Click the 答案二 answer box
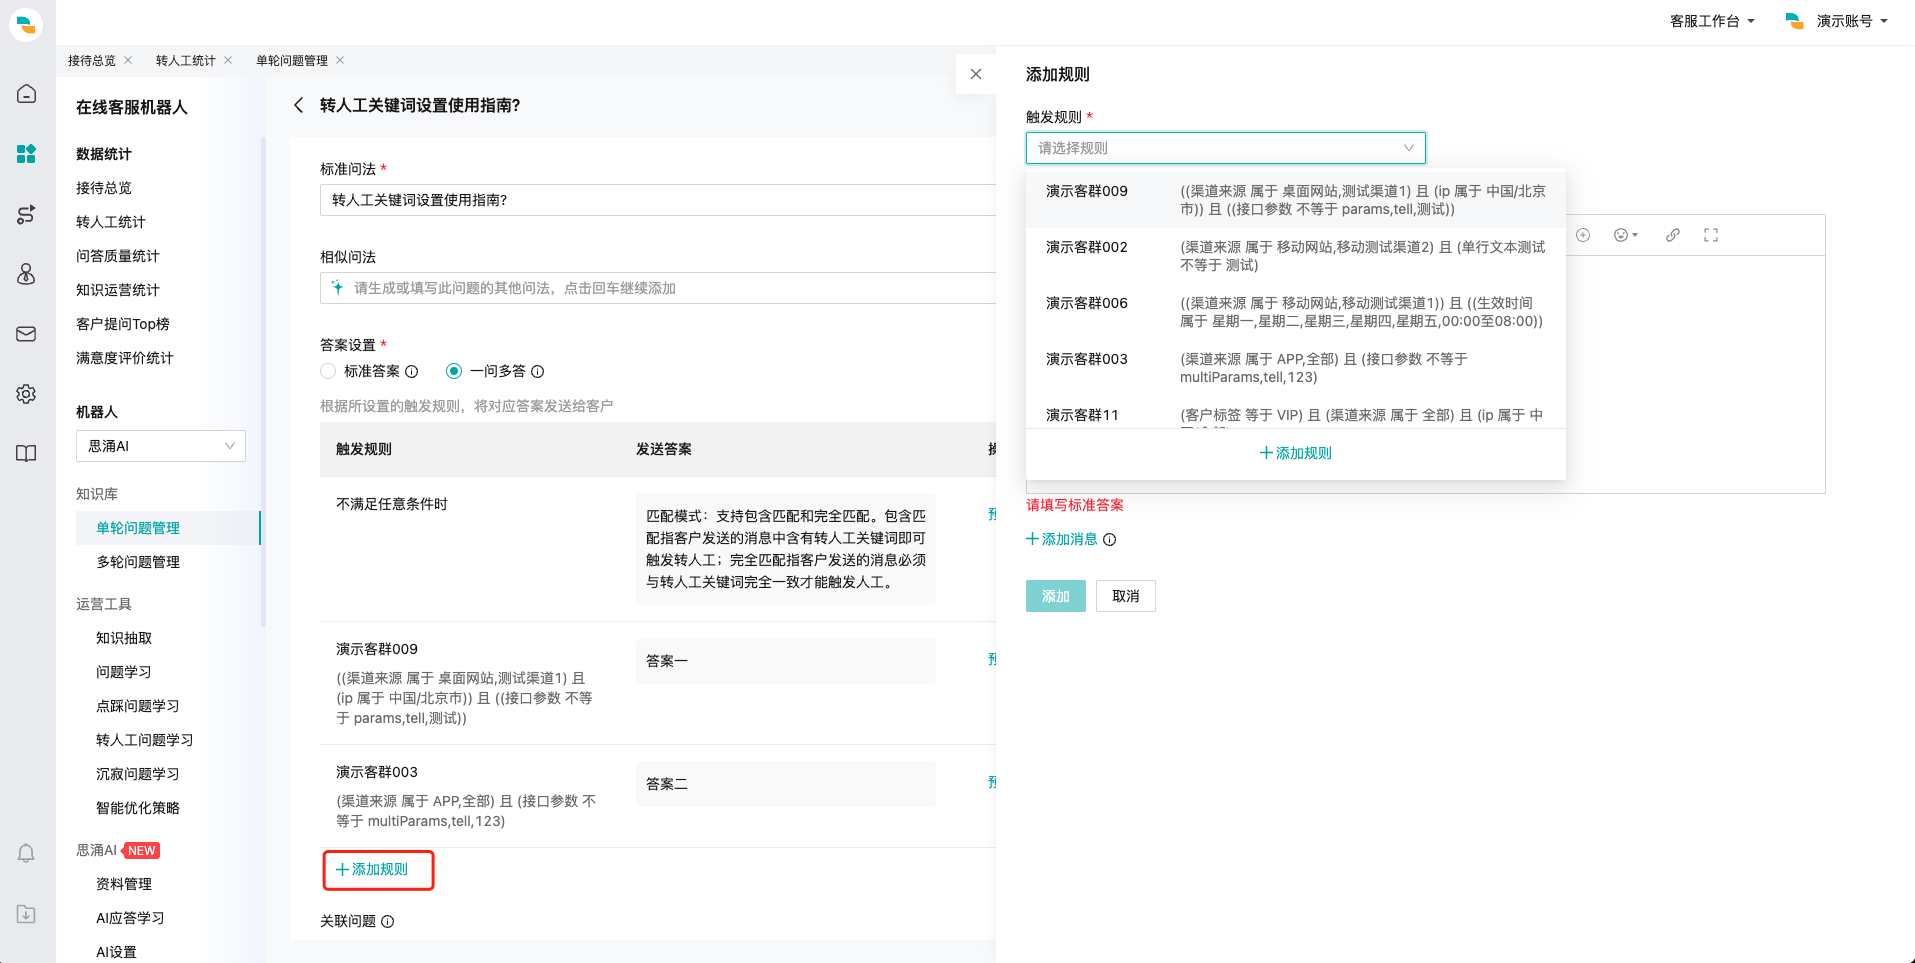Screen dimensions: 1915x963 (786, 784)
